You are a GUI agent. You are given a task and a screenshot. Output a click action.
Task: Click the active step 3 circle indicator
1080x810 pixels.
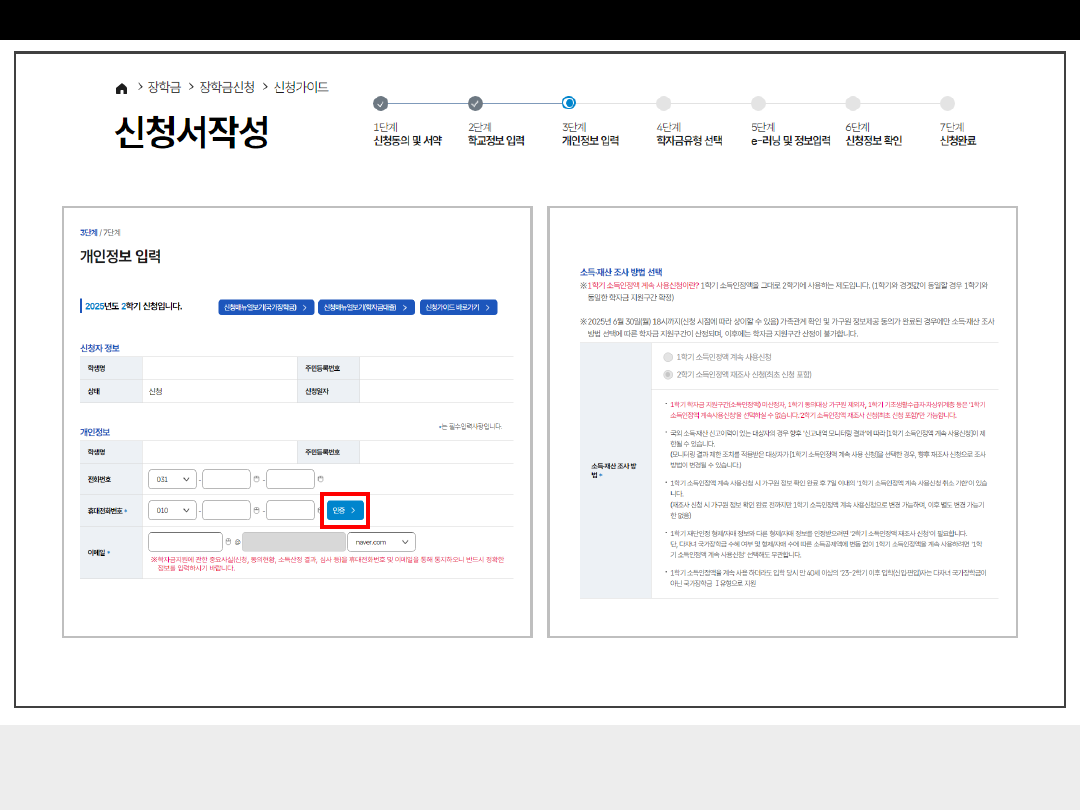(569, 103)
